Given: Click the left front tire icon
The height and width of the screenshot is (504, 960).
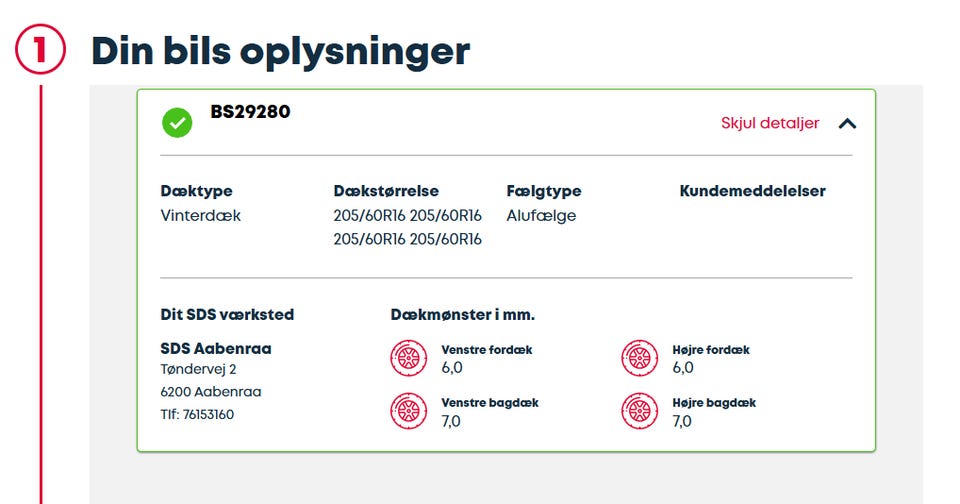Looking at the screenshot, I should tap(408, 358).
